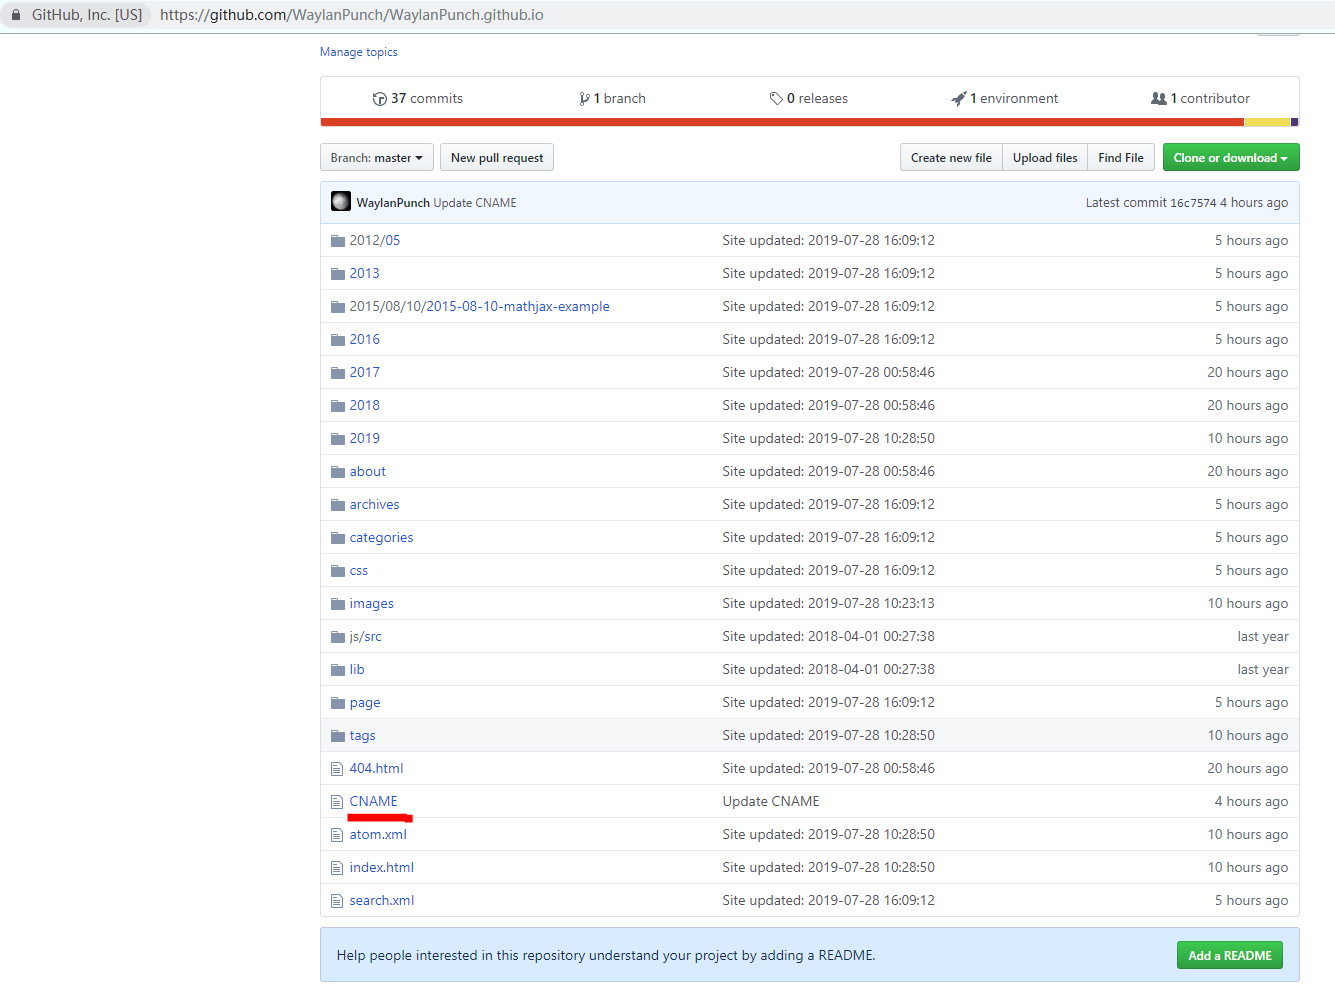Open the 2017 folder link
1335x992 pixels.
pos(365,373)
